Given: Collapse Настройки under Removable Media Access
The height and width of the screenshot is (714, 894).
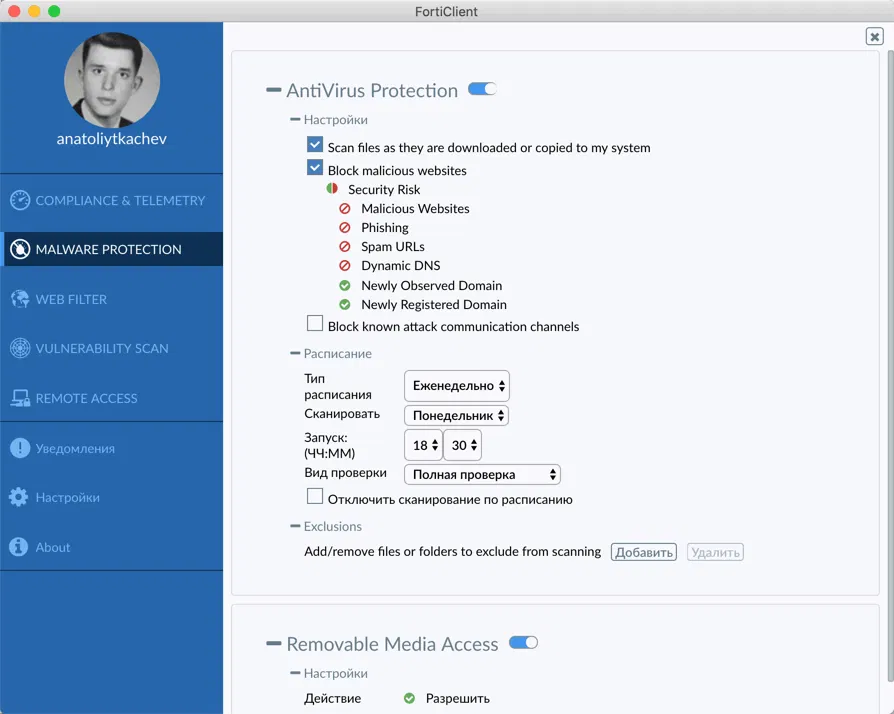Looking at the screenshot, I should point(295,674).
